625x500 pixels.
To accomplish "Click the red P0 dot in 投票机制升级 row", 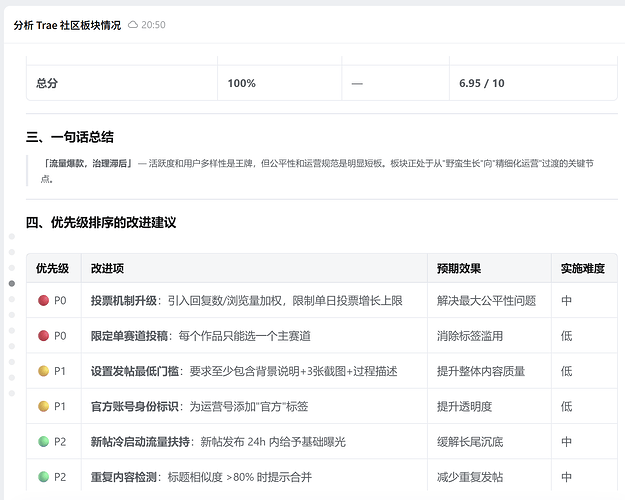I will coord(43,300).
